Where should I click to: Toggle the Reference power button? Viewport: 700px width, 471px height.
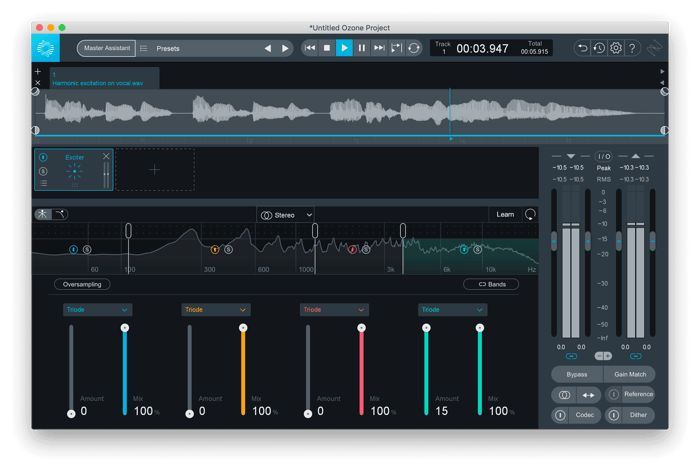(614, 394)
